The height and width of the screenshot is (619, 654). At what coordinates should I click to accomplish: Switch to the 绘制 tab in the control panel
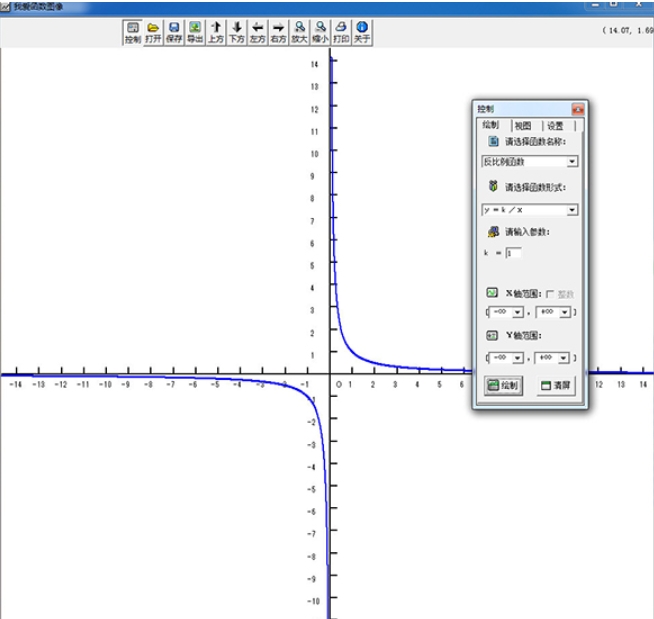pyautogui.click(x=491, y=125)
